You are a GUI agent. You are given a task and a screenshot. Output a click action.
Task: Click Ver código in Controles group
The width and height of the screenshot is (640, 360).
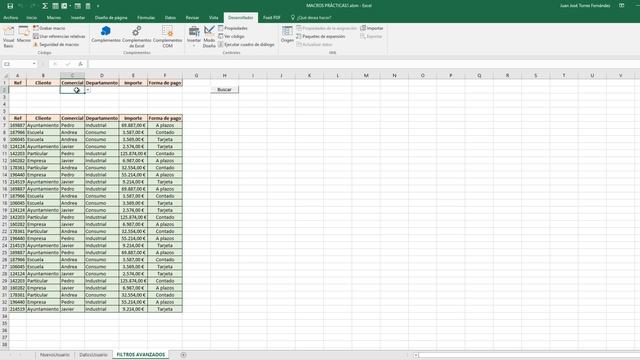tap(231, 36)
